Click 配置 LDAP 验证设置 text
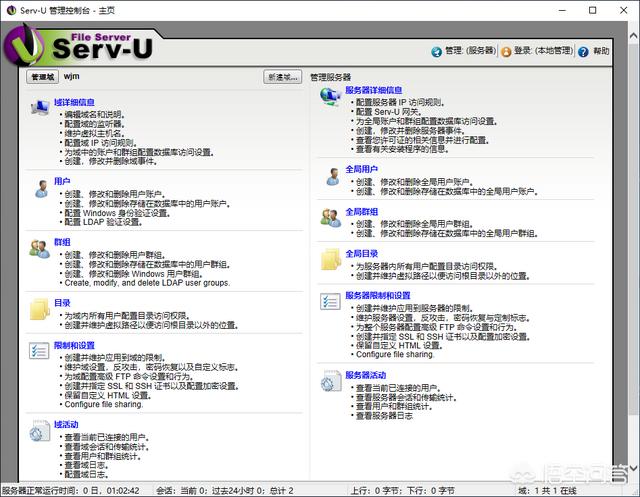 (103, 222)
